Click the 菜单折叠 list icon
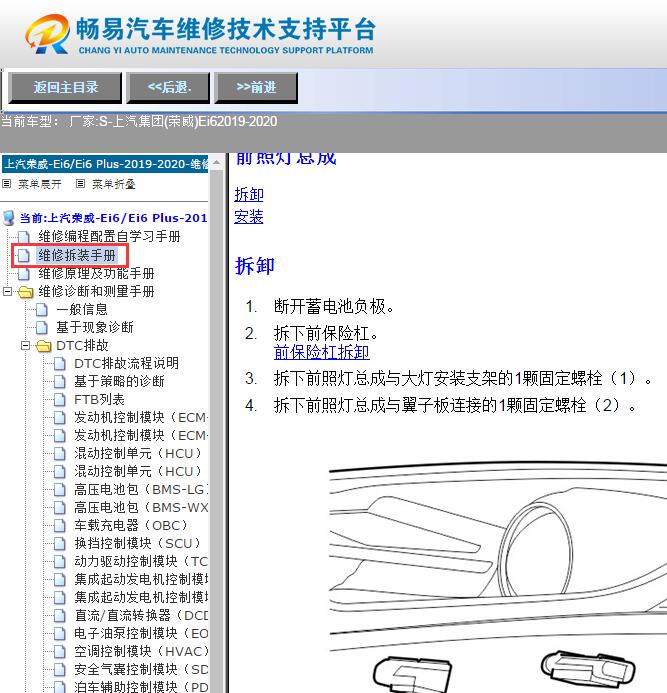The image size is (667, 693). pyautogui.click(x=80, y=183)
